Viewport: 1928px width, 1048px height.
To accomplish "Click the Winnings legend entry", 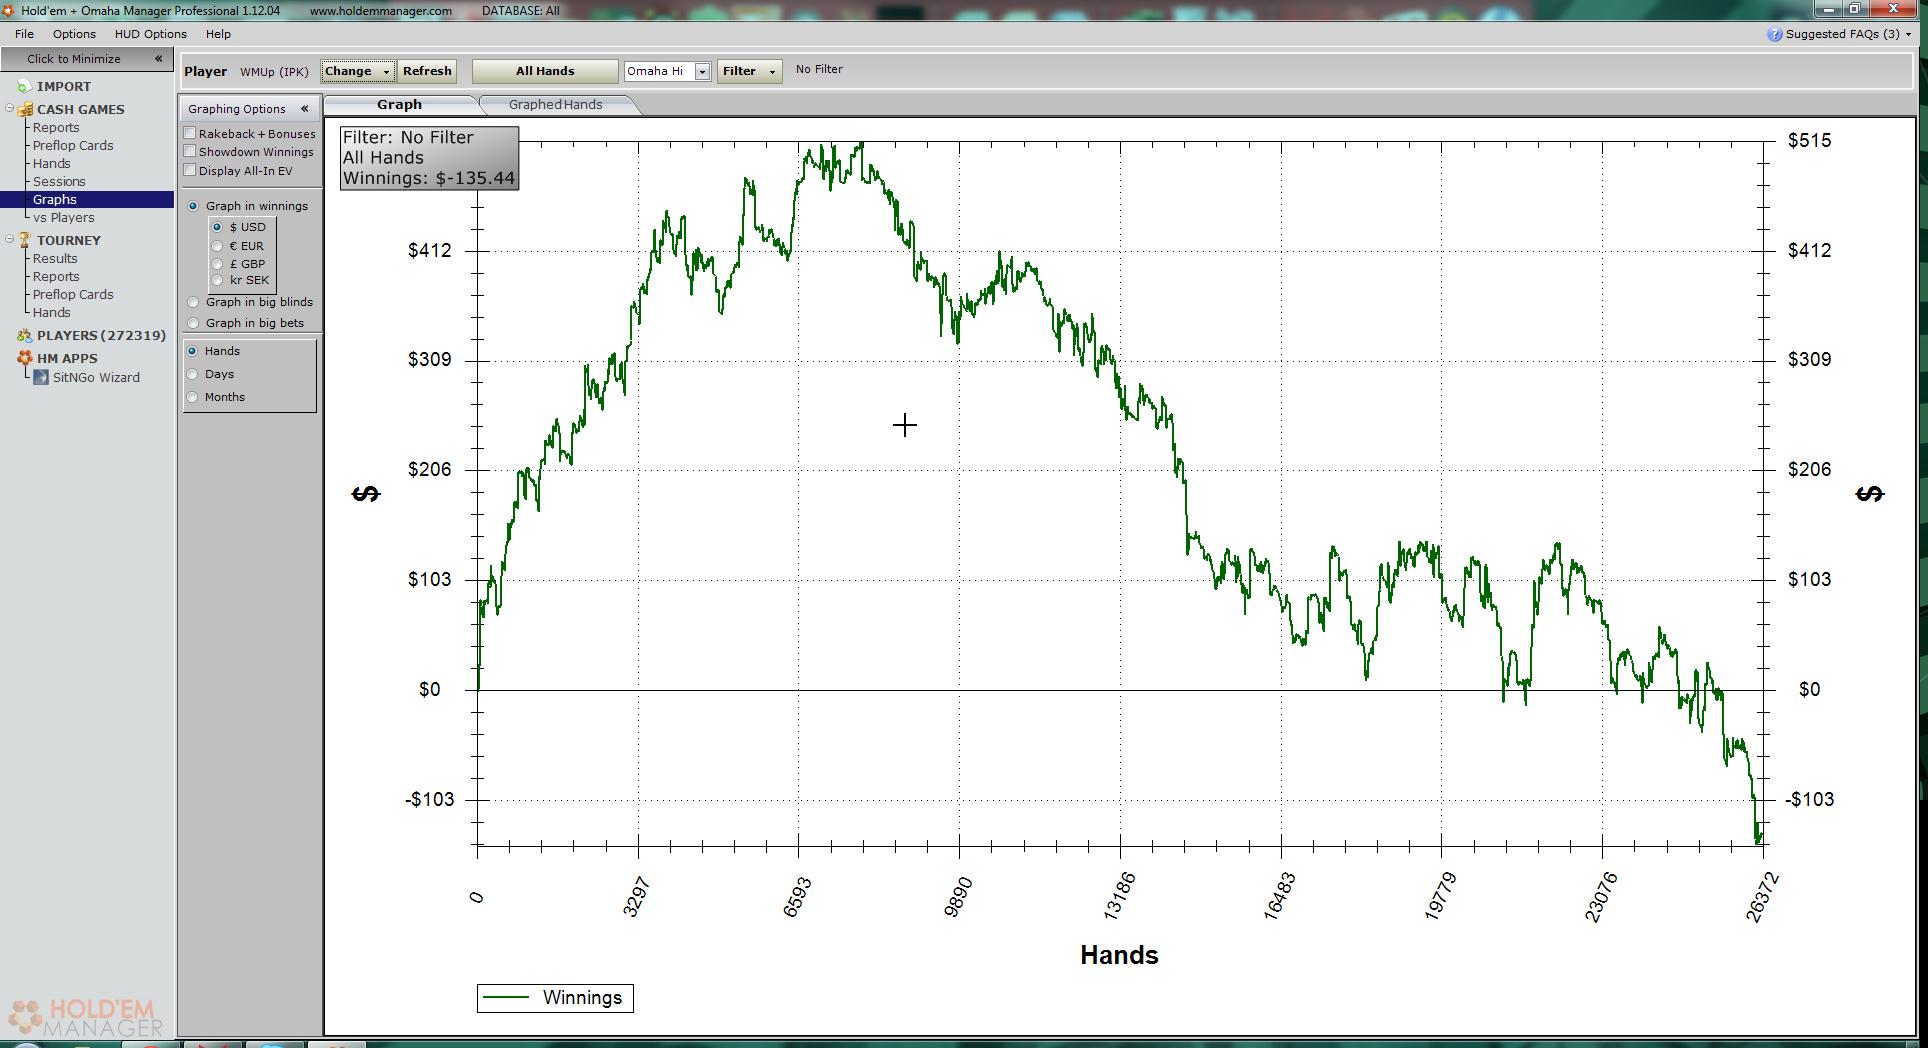I will 555,998.
